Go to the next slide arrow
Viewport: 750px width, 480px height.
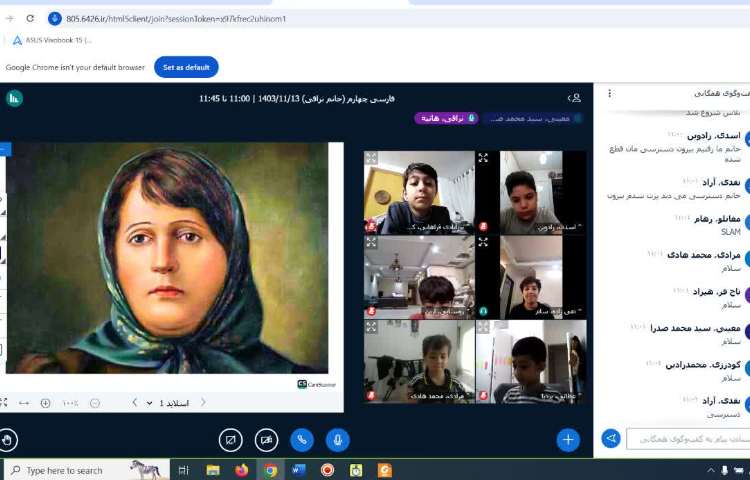coord(203,403)
